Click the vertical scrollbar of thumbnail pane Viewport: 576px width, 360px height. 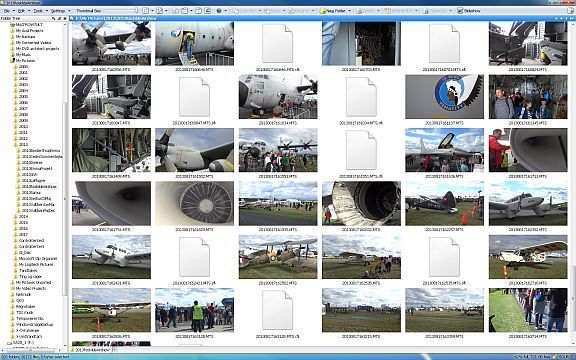(573, 184)
